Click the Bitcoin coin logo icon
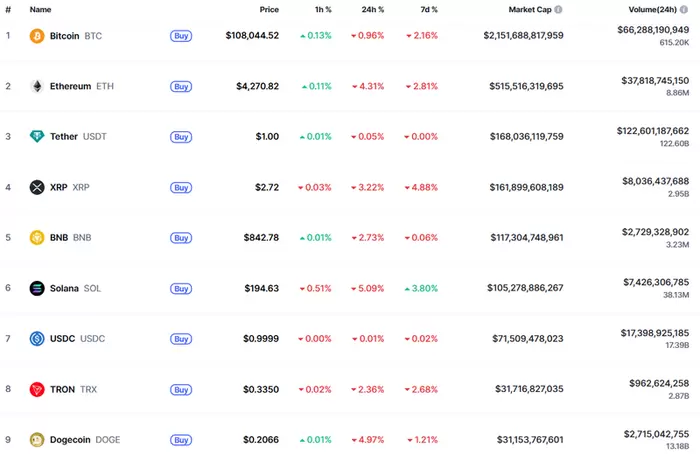The height and width of the screenshot is (454, 700). [37, 36]
